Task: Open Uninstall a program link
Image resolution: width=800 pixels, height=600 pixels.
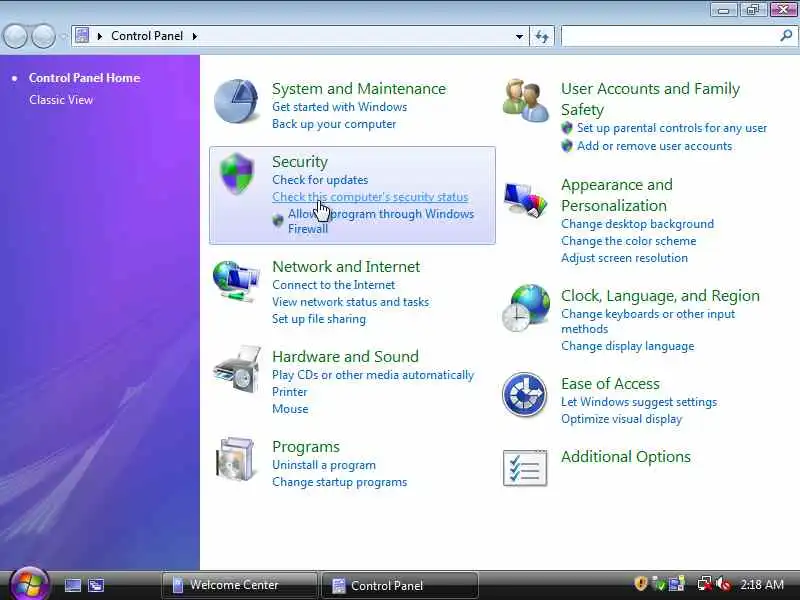Action: click(323, 465)
